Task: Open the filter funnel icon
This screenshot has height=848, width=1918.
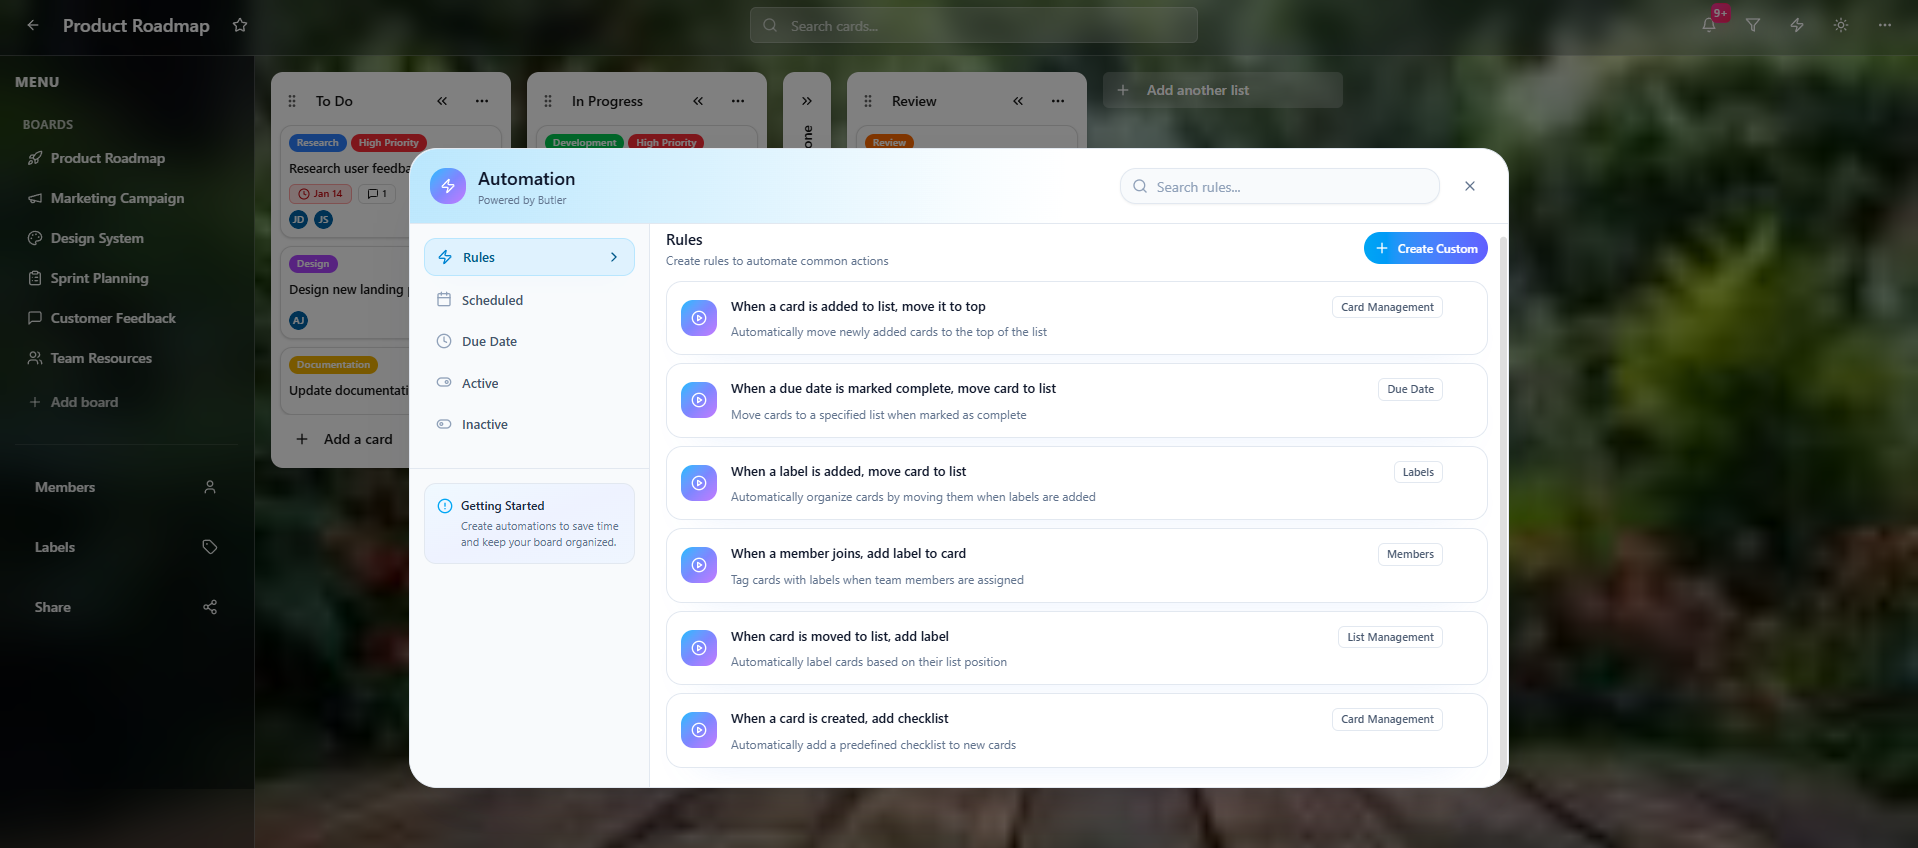Action: [1753, 25]
